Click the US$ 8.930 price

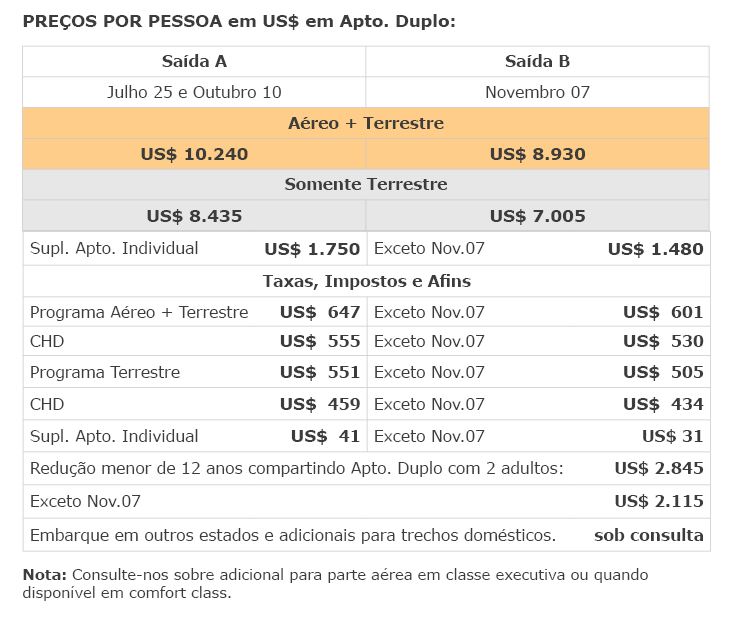coord(537,154)
